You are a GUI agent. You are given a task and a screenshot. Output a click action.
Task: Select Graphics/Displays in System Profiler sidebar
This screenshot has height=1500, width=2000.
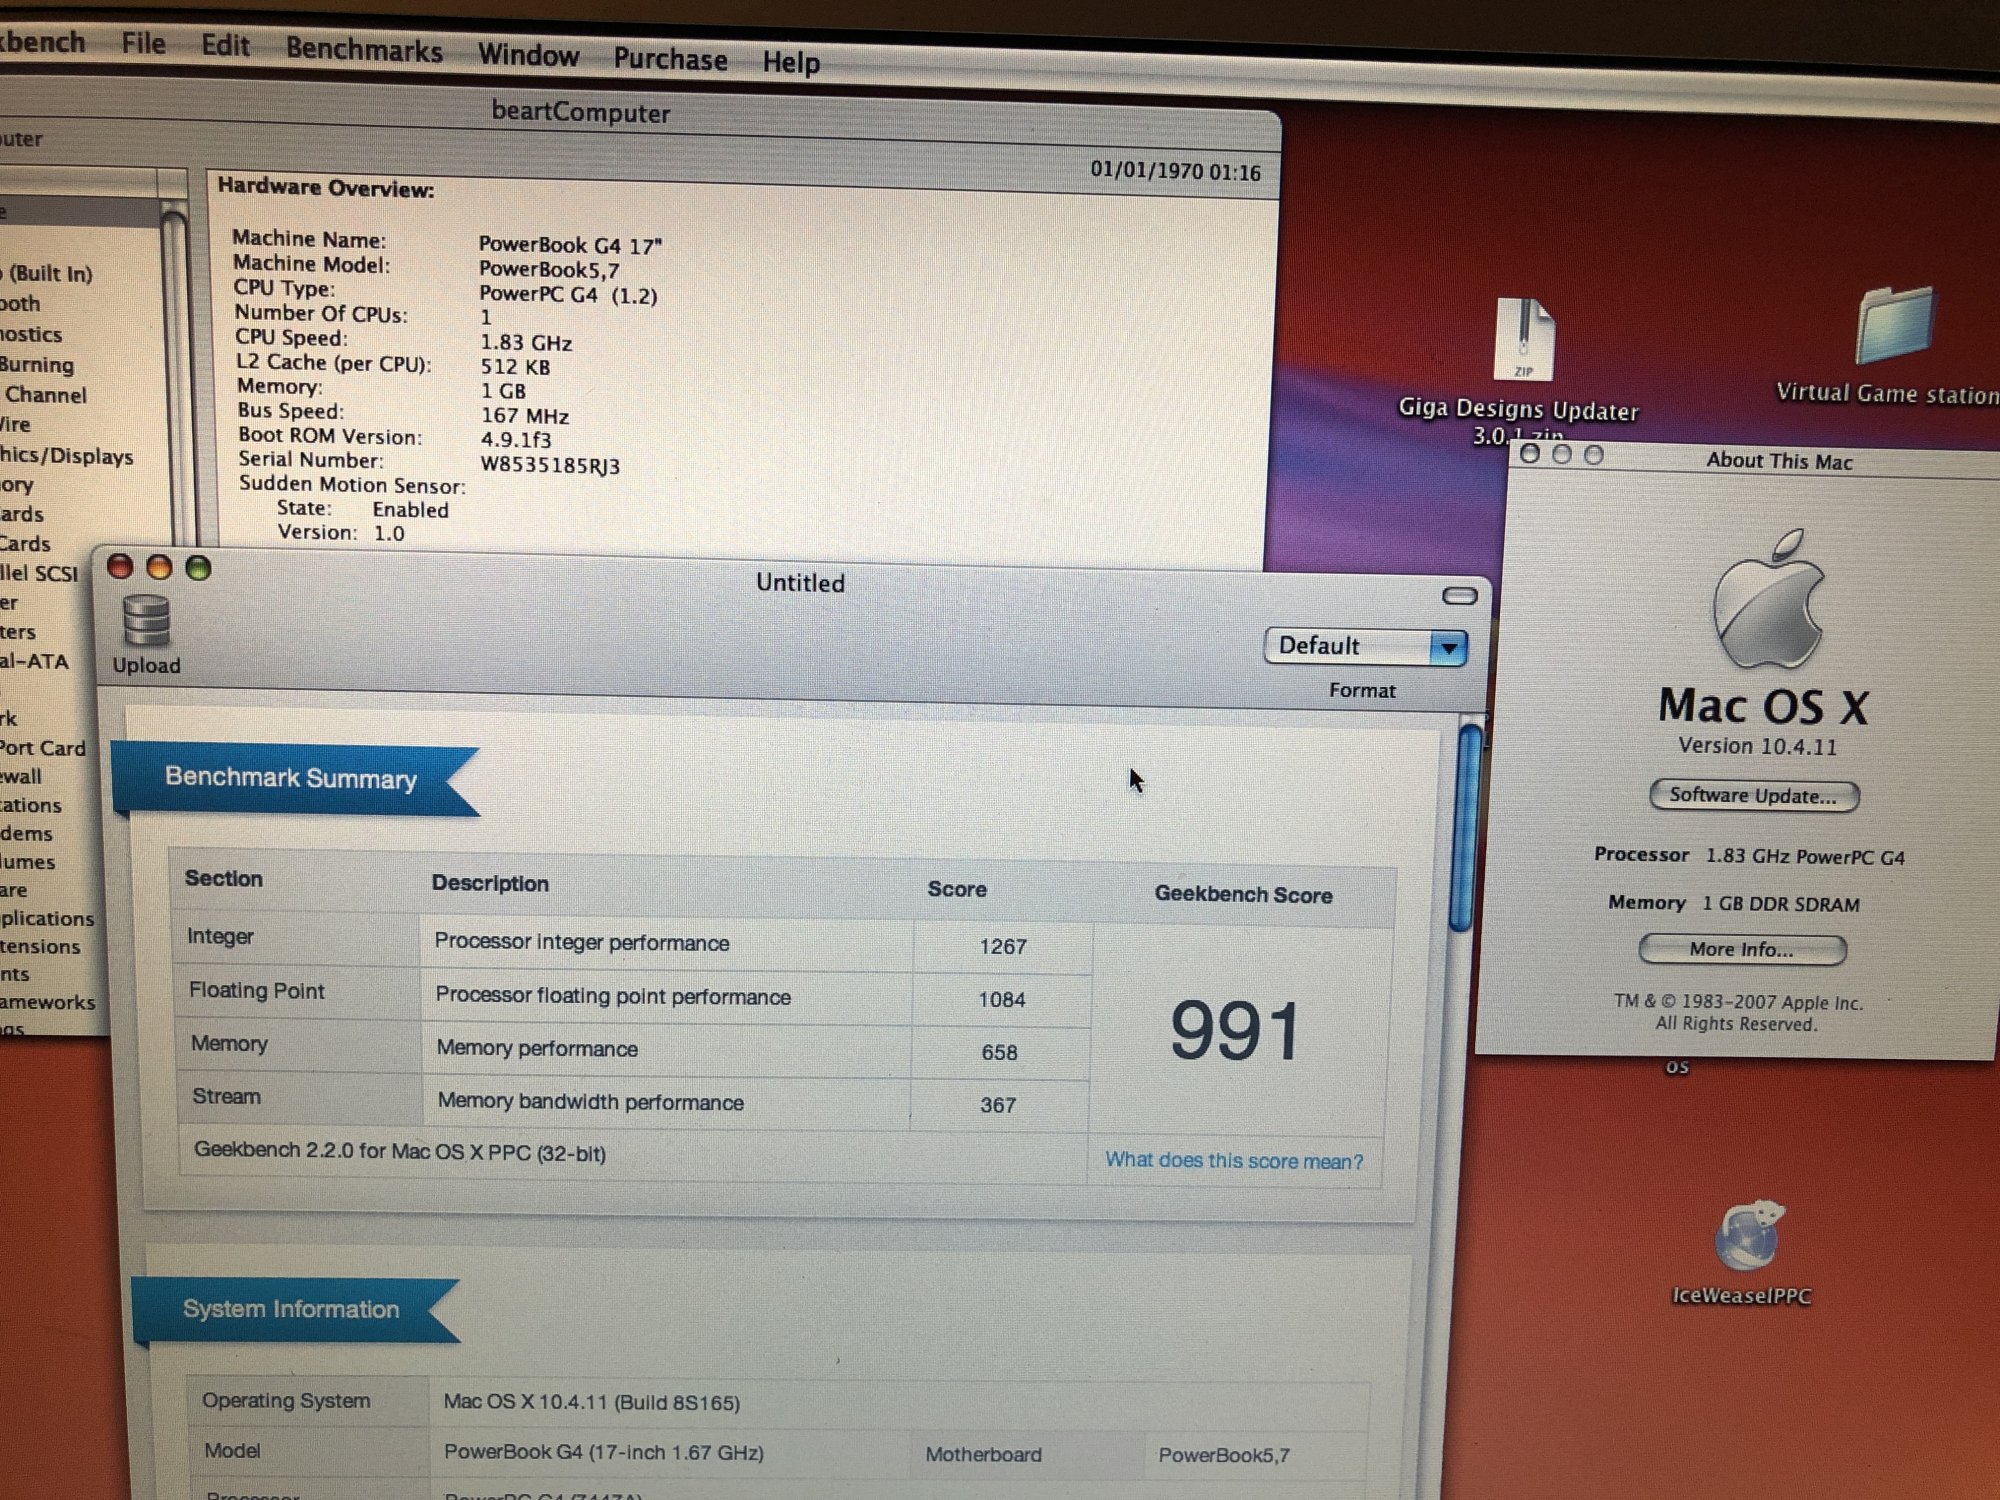66,456
